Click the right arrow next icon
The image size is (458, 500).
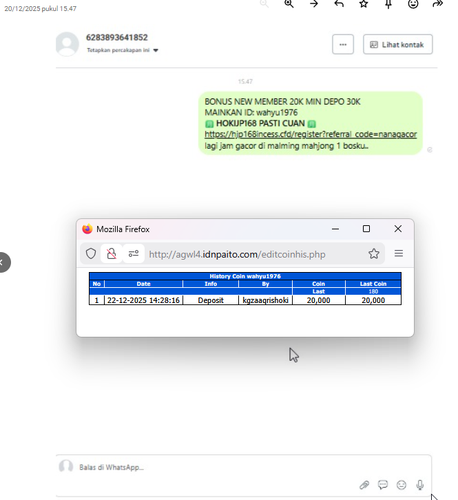(x=314, y=4)
